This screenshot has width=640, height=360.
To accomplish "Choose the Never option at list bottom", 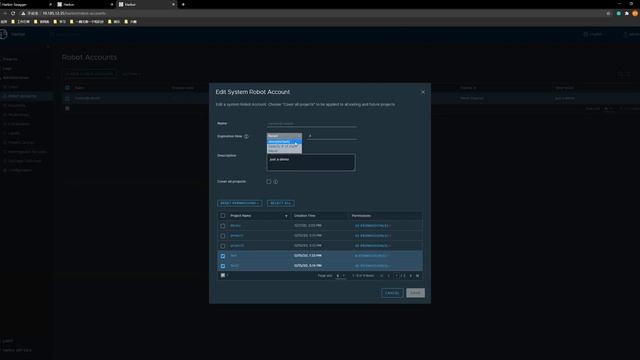I will tap(284, 151).
